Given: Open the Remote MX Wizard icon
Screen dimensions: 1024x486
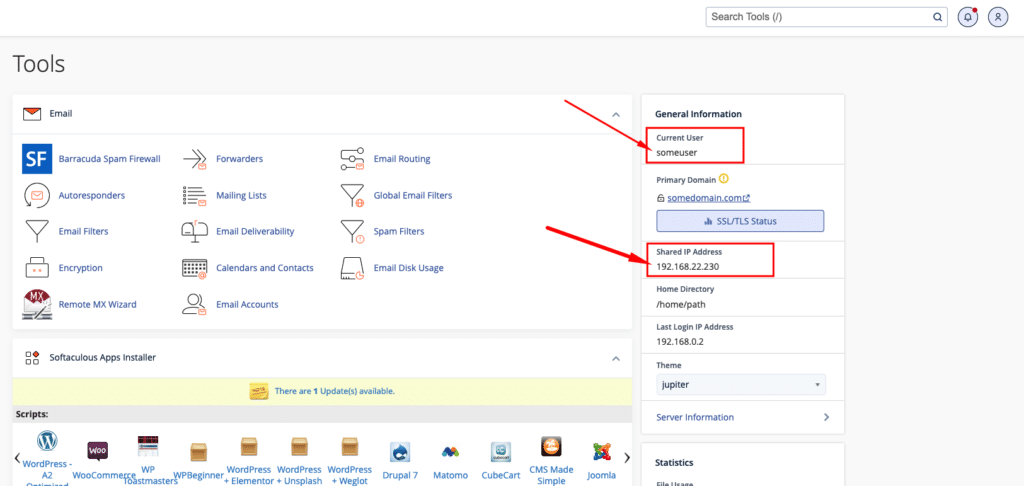Looking at the screenshot, I should (37, 304).
